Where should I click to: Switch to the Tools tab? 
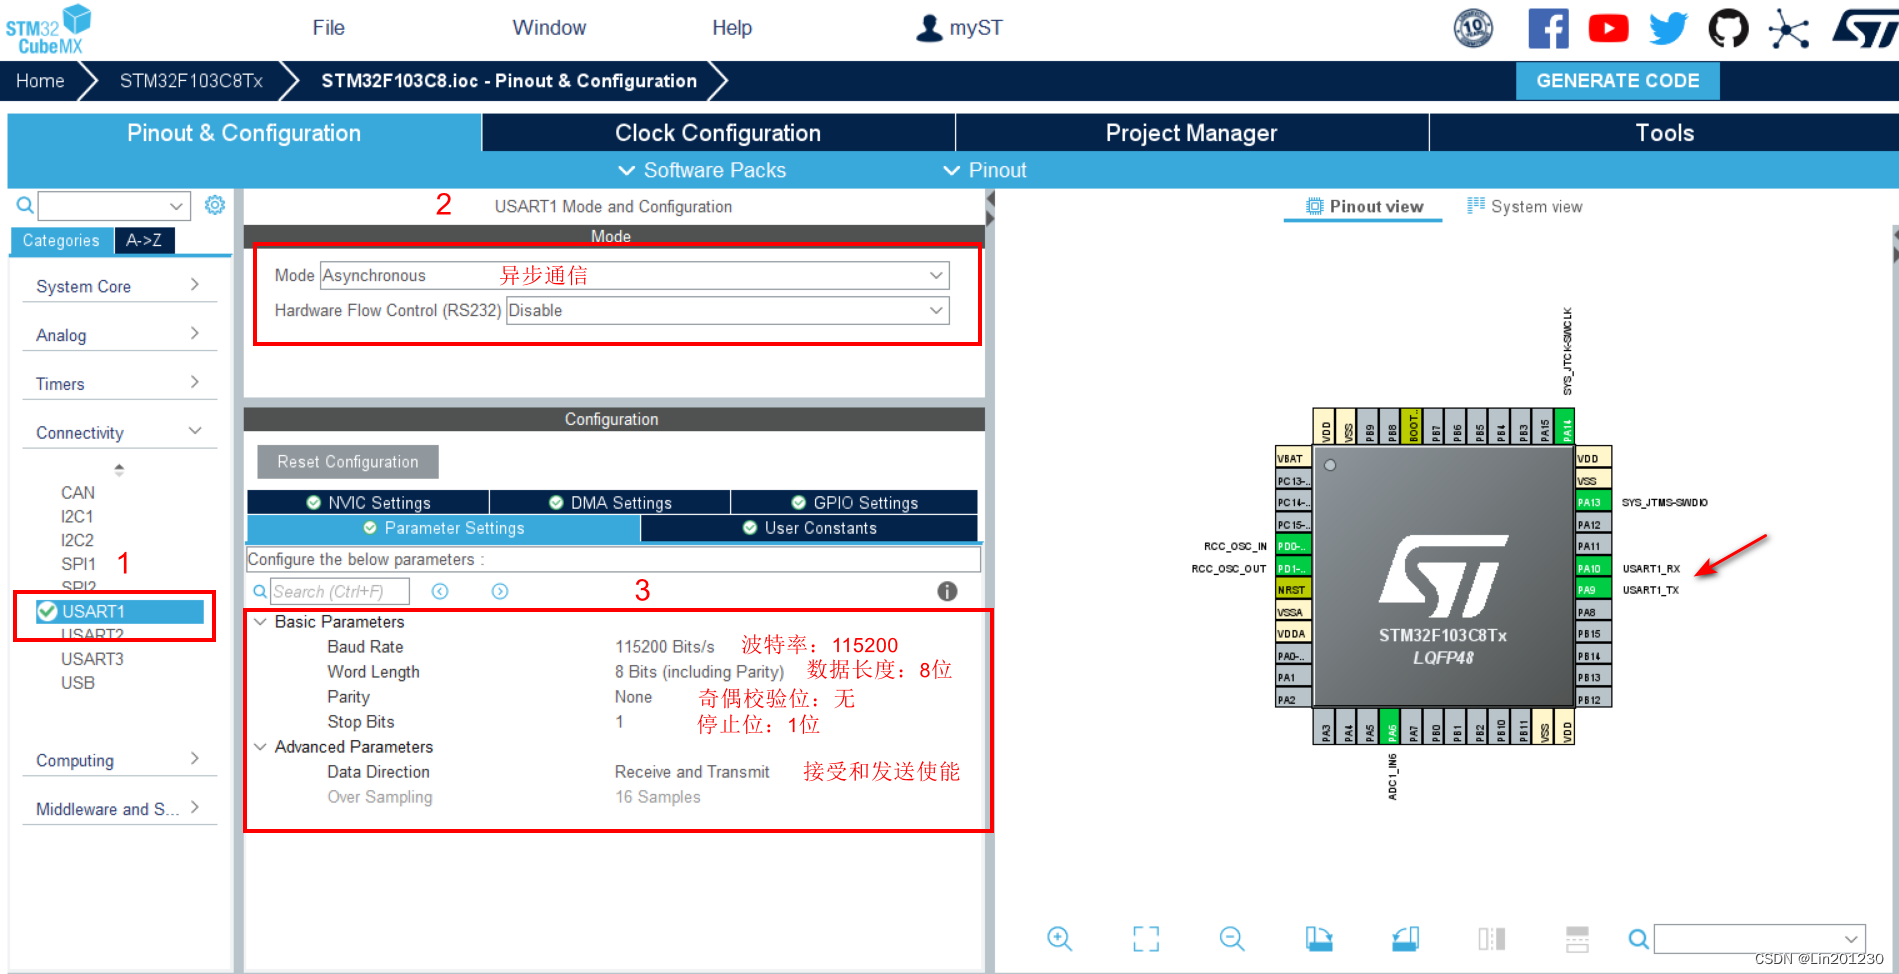[1664, 133]
